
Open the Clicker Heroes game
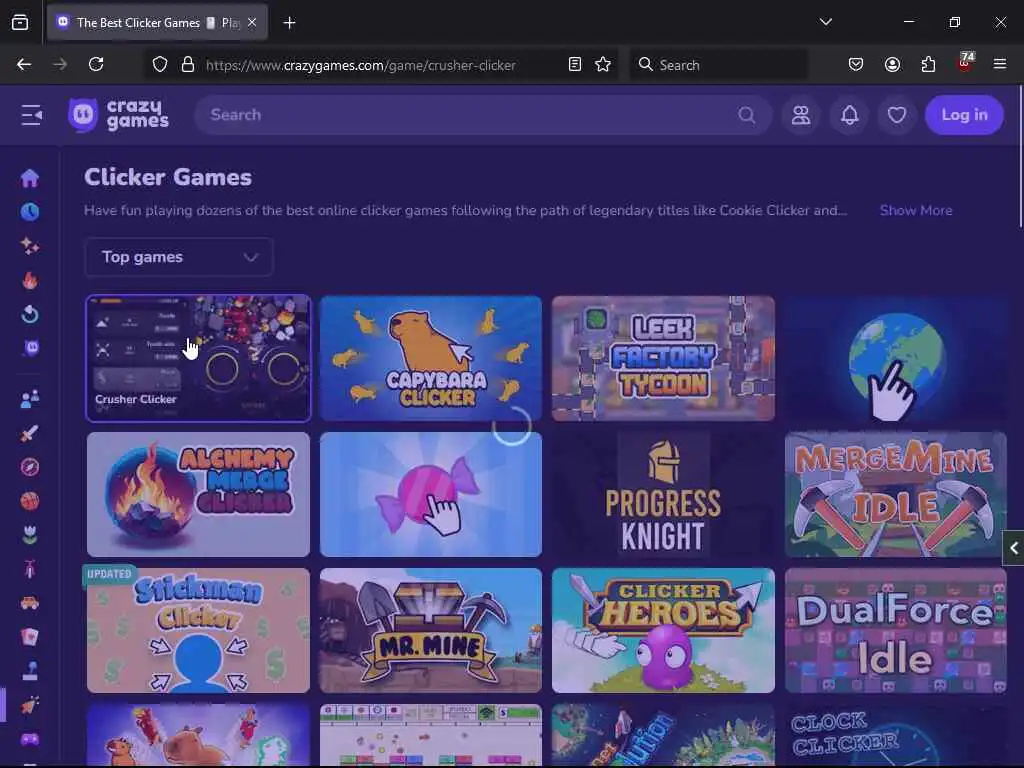[663, 630]
